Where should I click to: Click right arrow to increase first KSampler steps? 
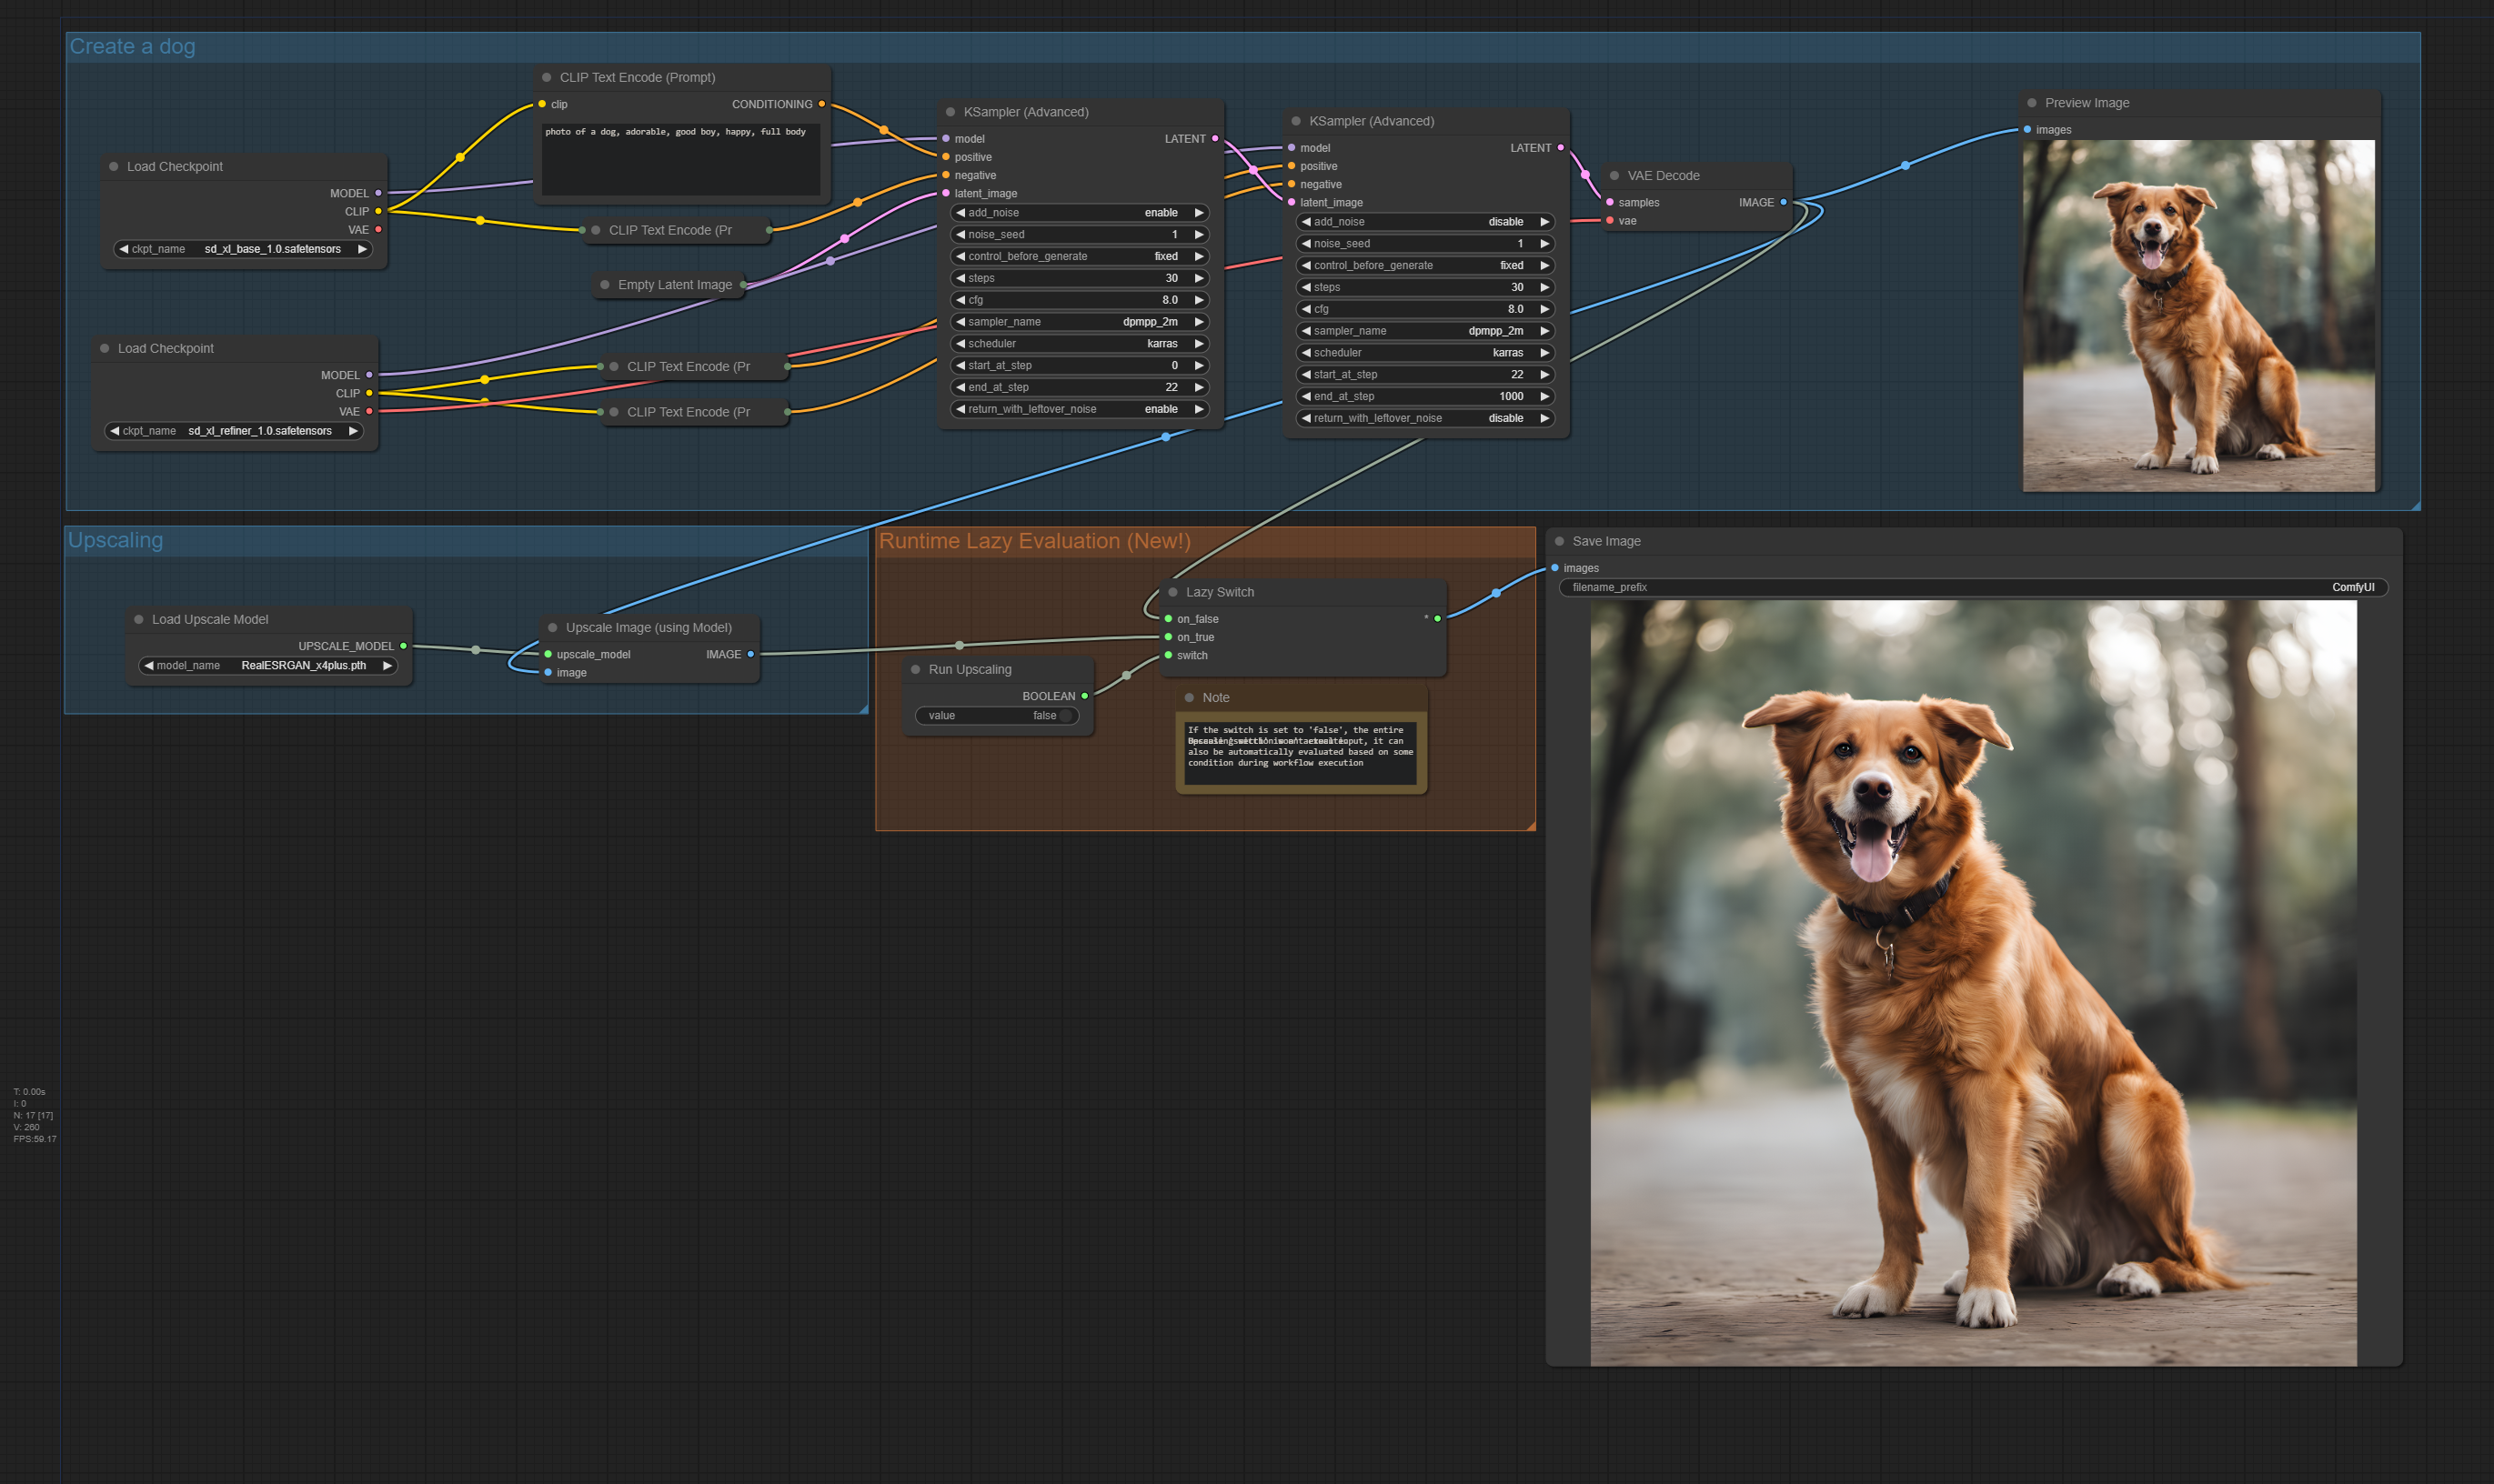pyautogui.click(x=1199, y=279)
